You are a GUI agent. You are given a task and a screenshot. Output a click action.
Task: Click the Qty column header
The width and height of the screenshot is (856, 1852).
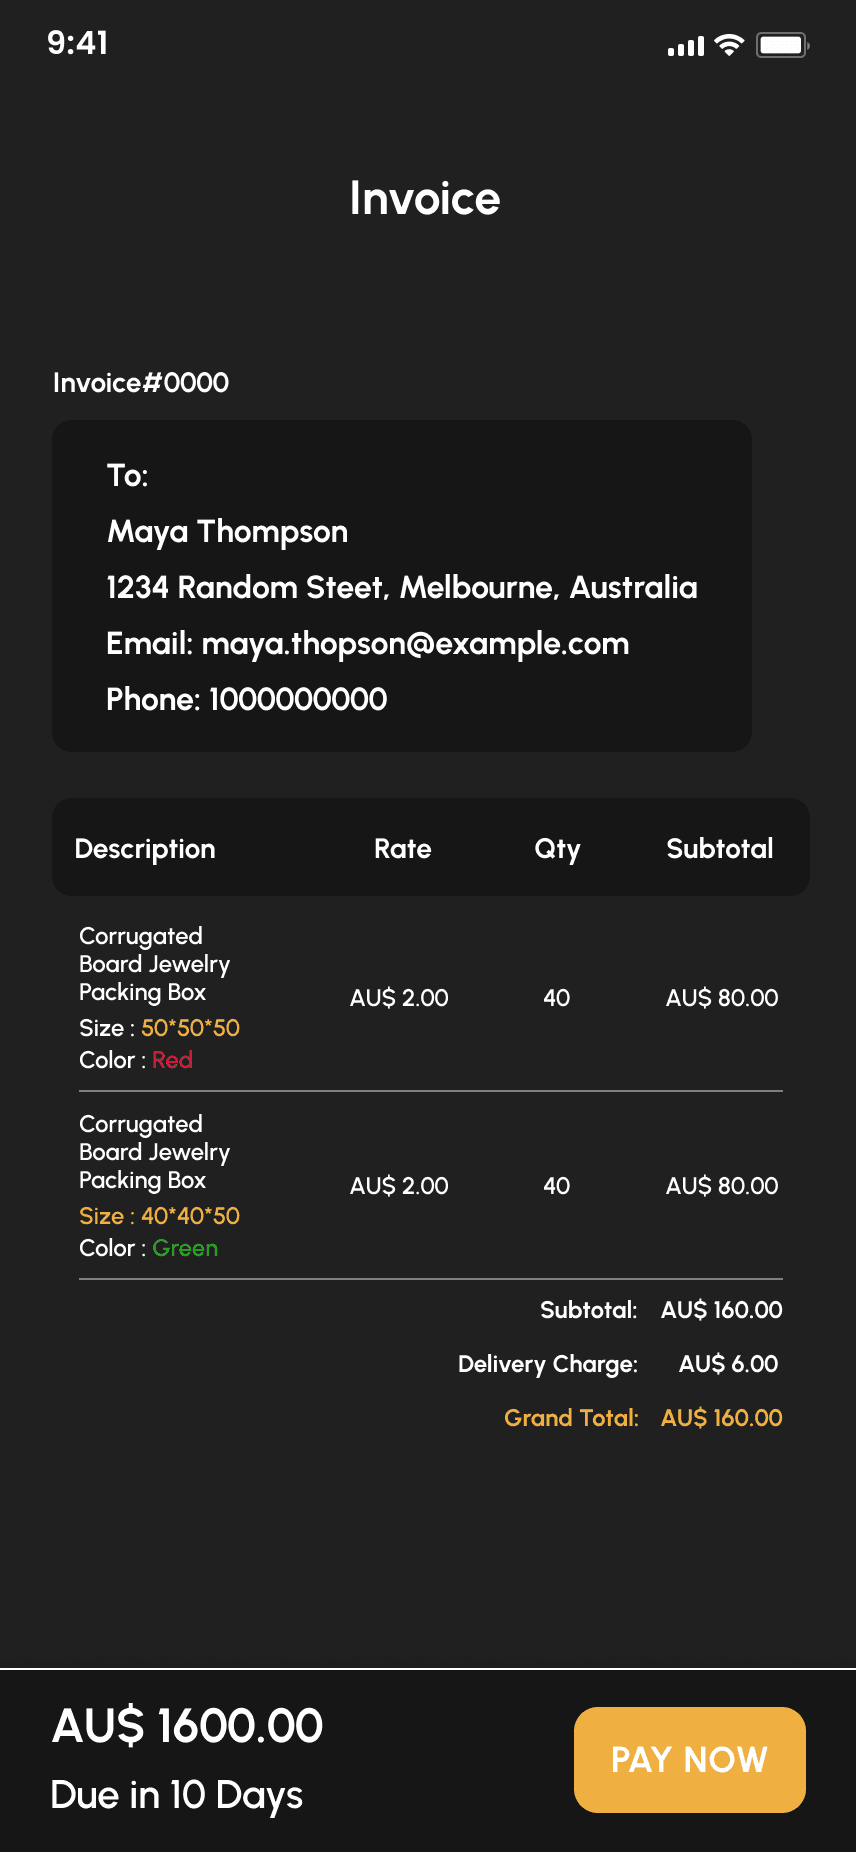(x=557, y=848)
